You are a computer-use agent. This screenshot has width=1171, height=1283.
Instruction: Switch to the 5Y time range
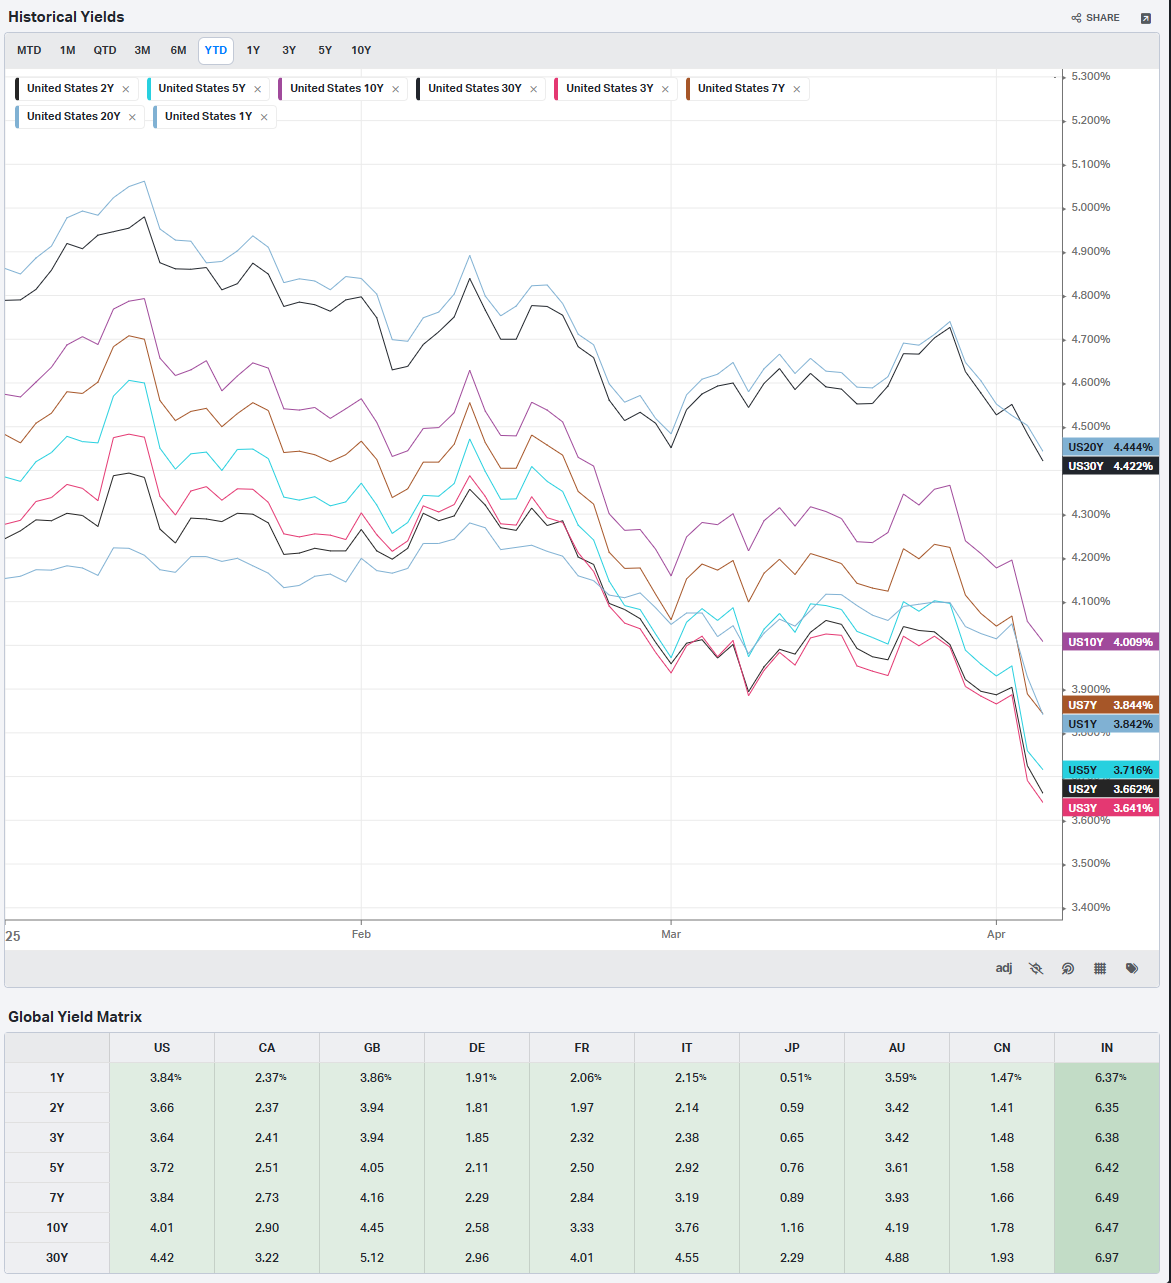tap(325, 50)
